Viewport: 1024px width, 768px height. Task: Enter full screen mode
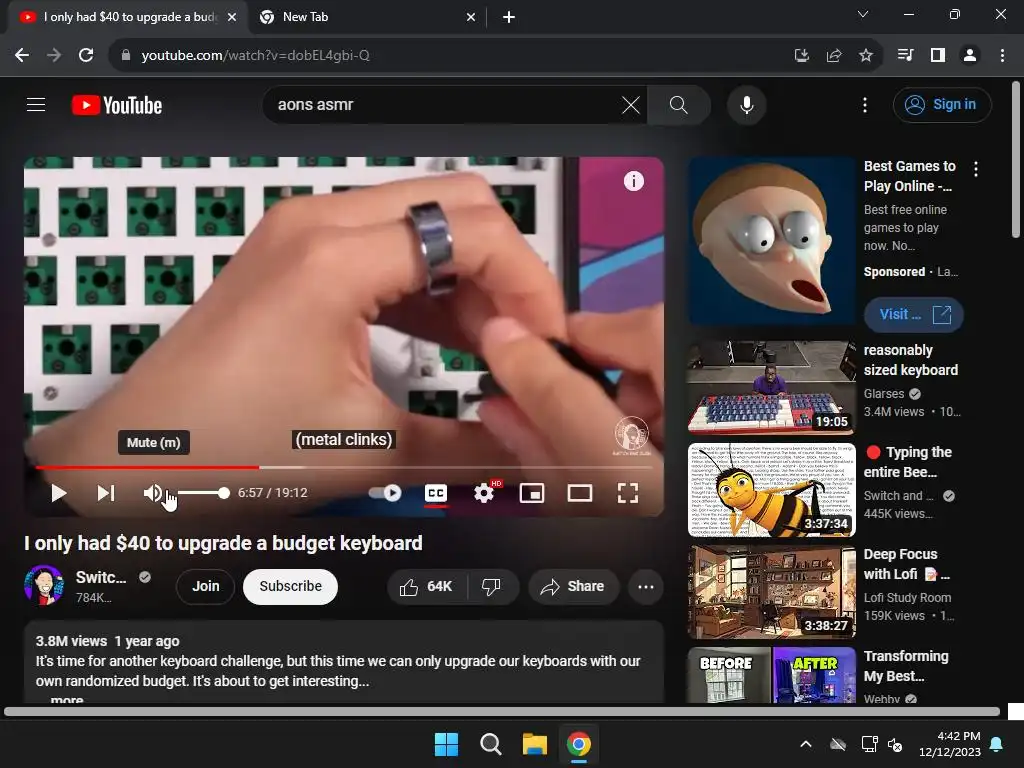tap(628, 493)
